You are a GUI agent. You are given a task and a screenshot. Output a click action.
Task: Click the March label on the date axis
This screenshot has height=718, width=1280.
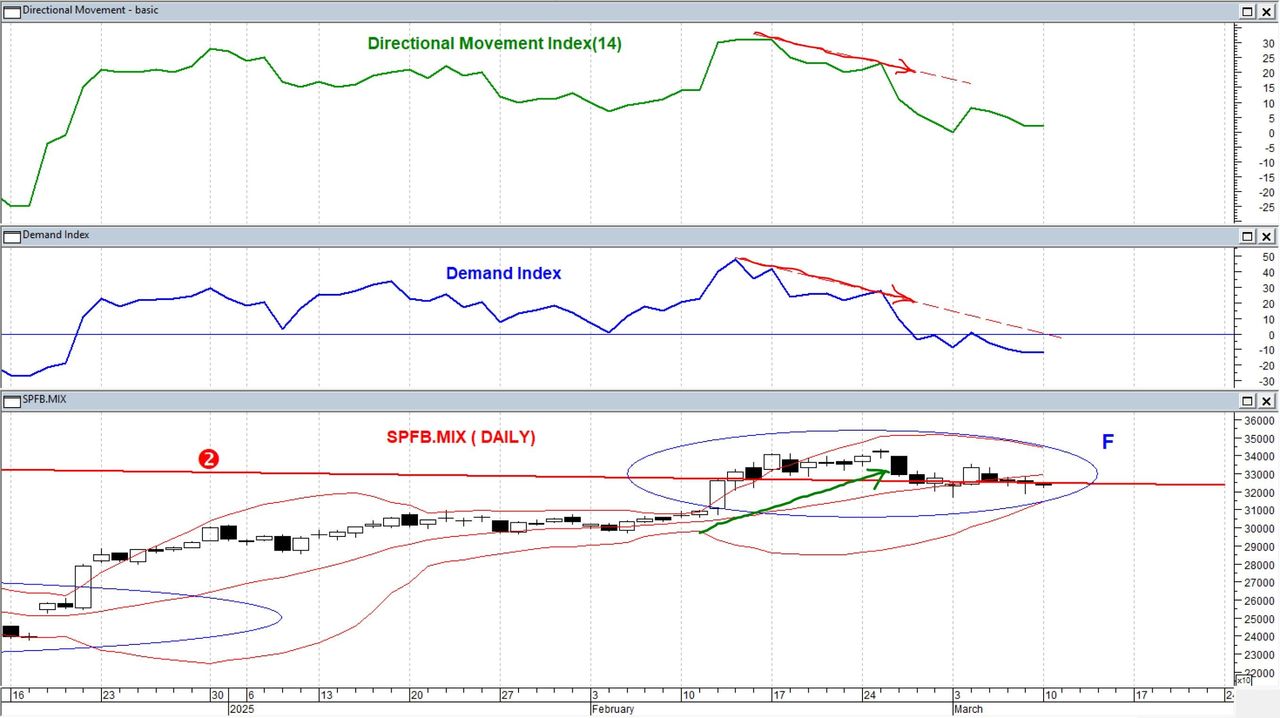point(969,709)
